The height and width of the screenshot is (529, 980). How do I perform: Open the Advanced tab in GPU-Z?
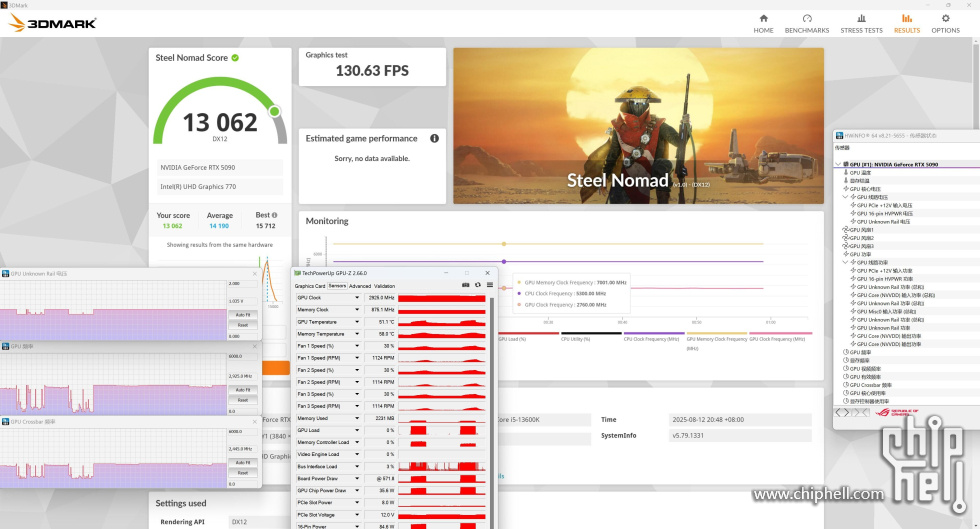[x=359, y=286]
